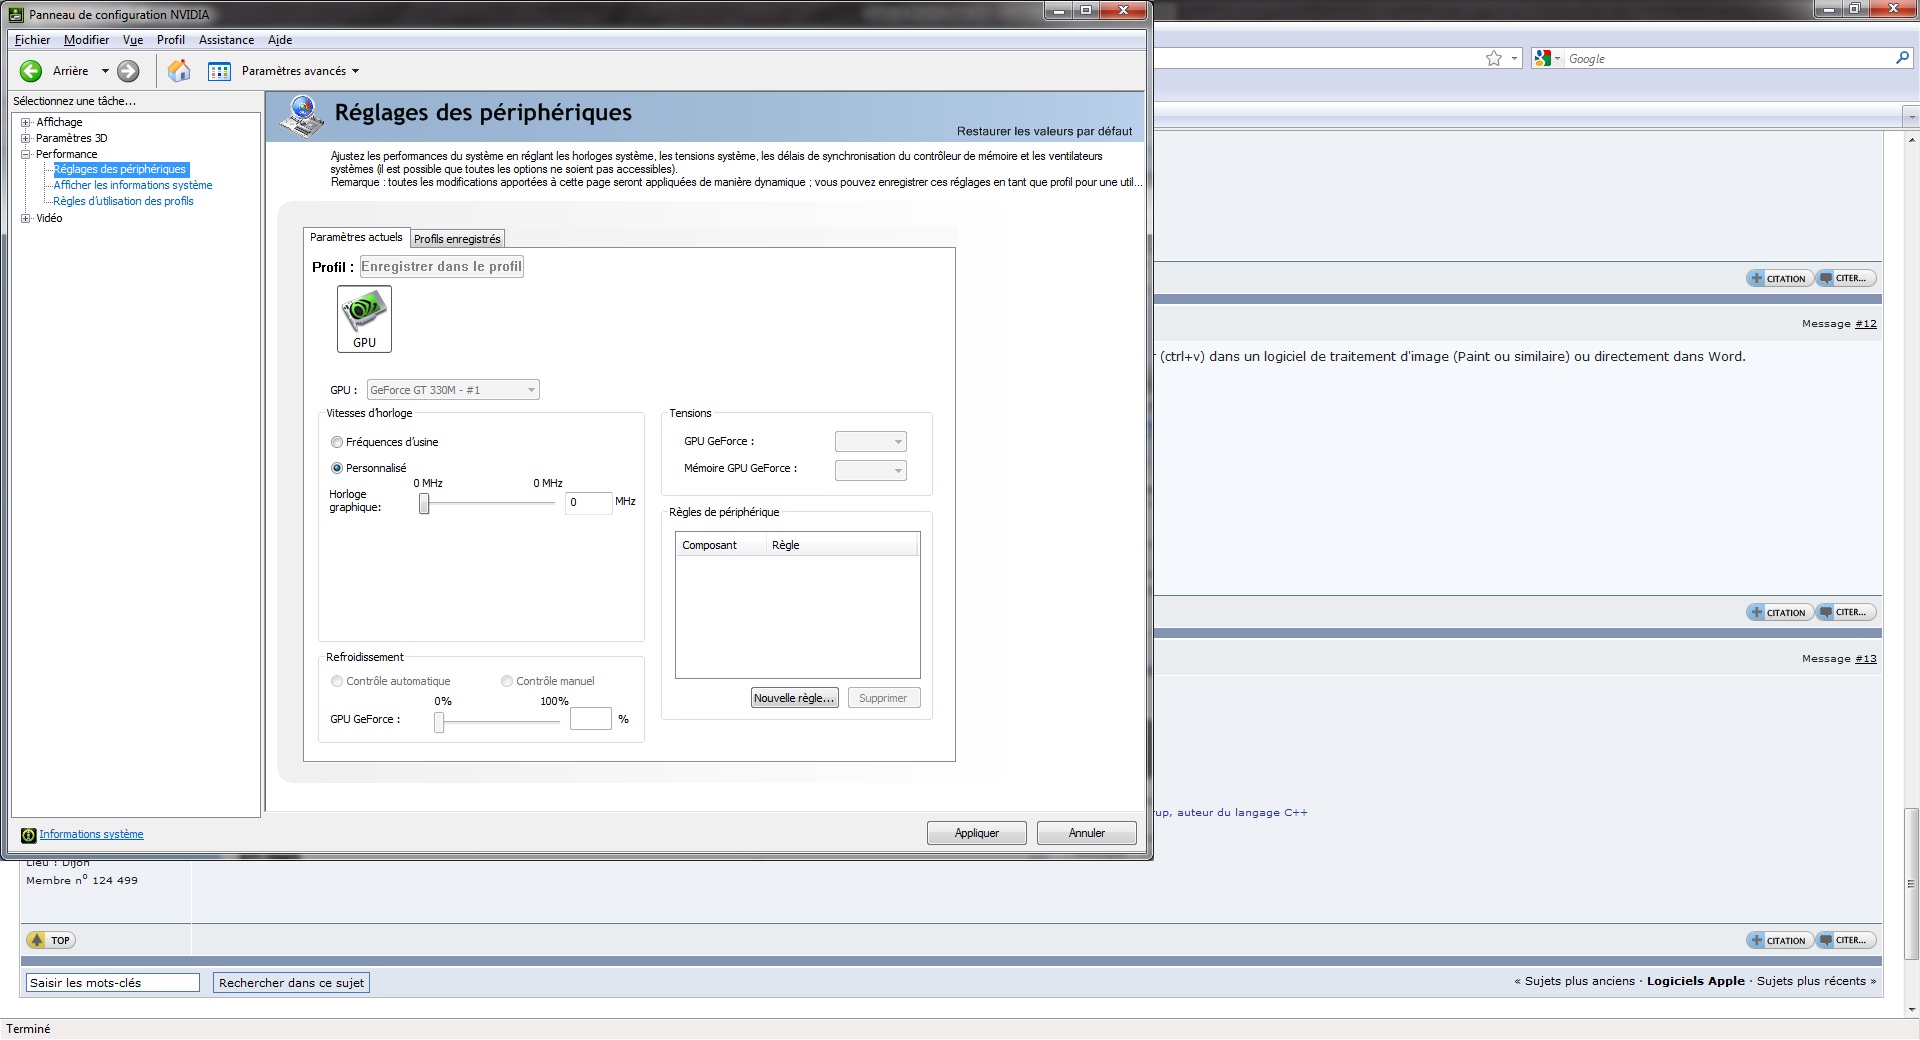Select the GPU device icon
This screenshot has width=1920, height=1040.
(x=364, y=319)
